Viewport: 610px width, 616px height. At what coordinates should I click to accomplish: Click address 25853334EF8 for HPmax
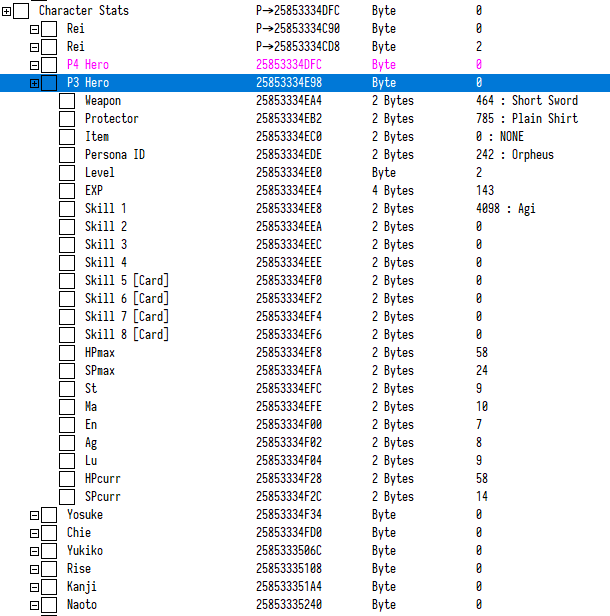click(x=289, y=353)
